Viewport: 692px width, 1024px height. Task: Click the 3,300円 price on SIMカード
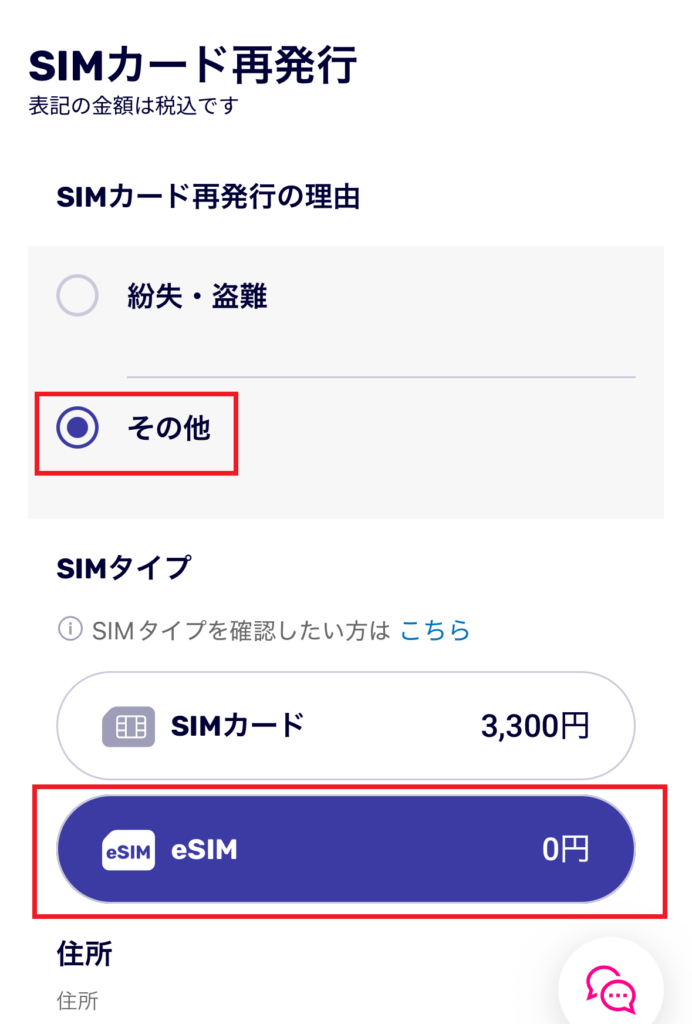pos(535,727)
